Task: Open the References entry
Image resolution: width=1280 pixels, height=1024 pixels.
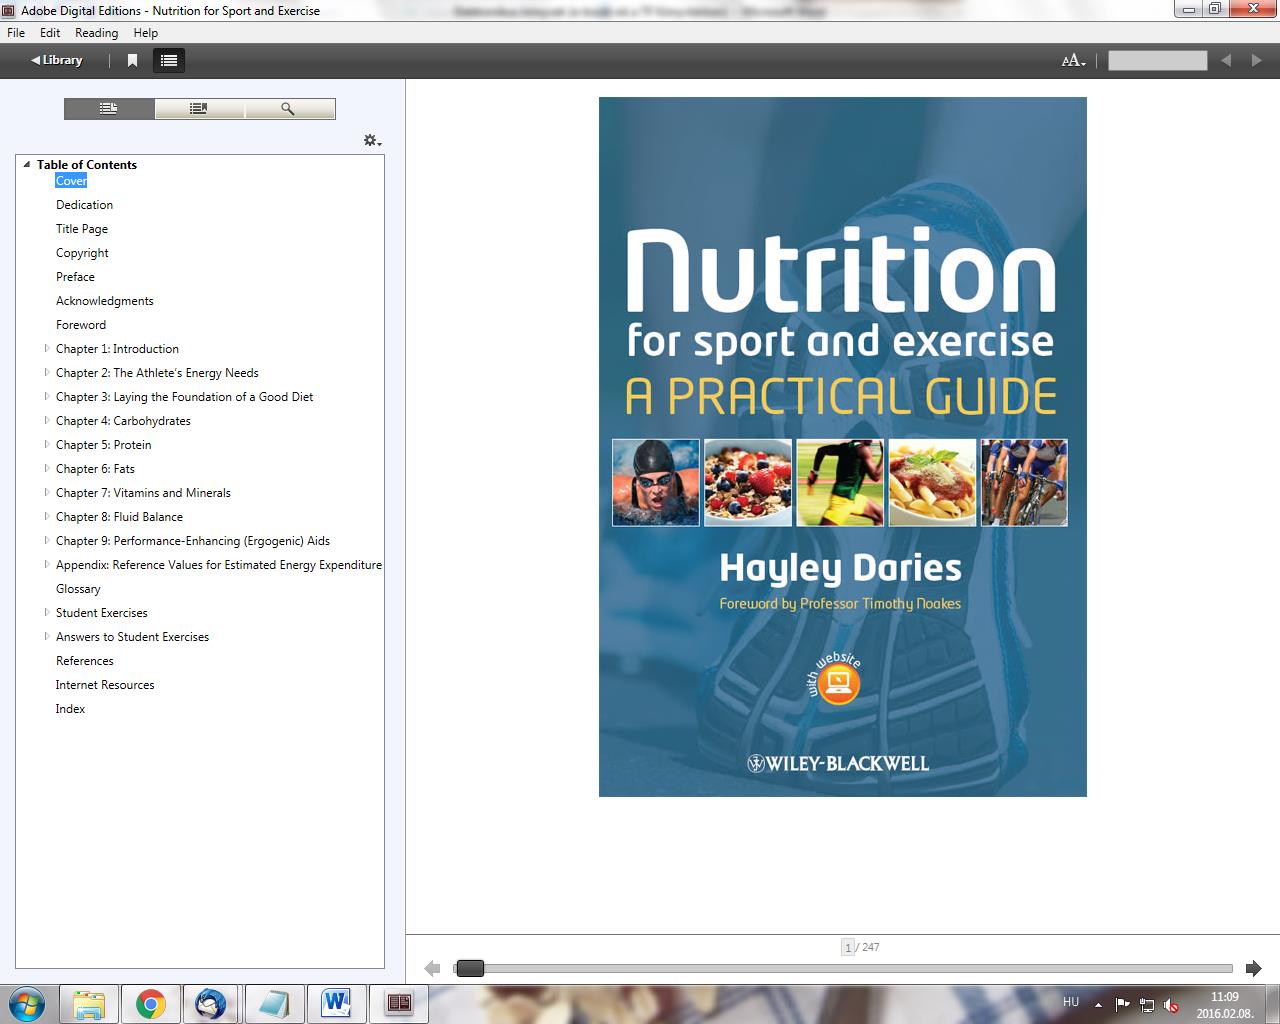Action: pyautogui.click(x=85, y=661)
